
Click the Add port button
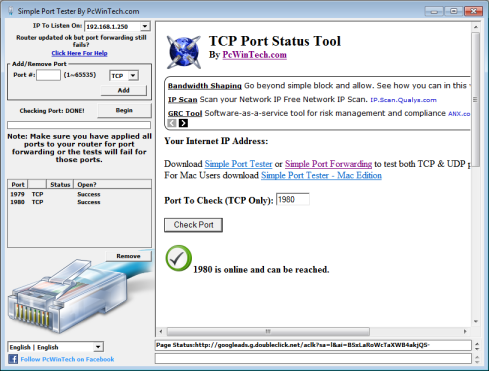coord(124,90)
